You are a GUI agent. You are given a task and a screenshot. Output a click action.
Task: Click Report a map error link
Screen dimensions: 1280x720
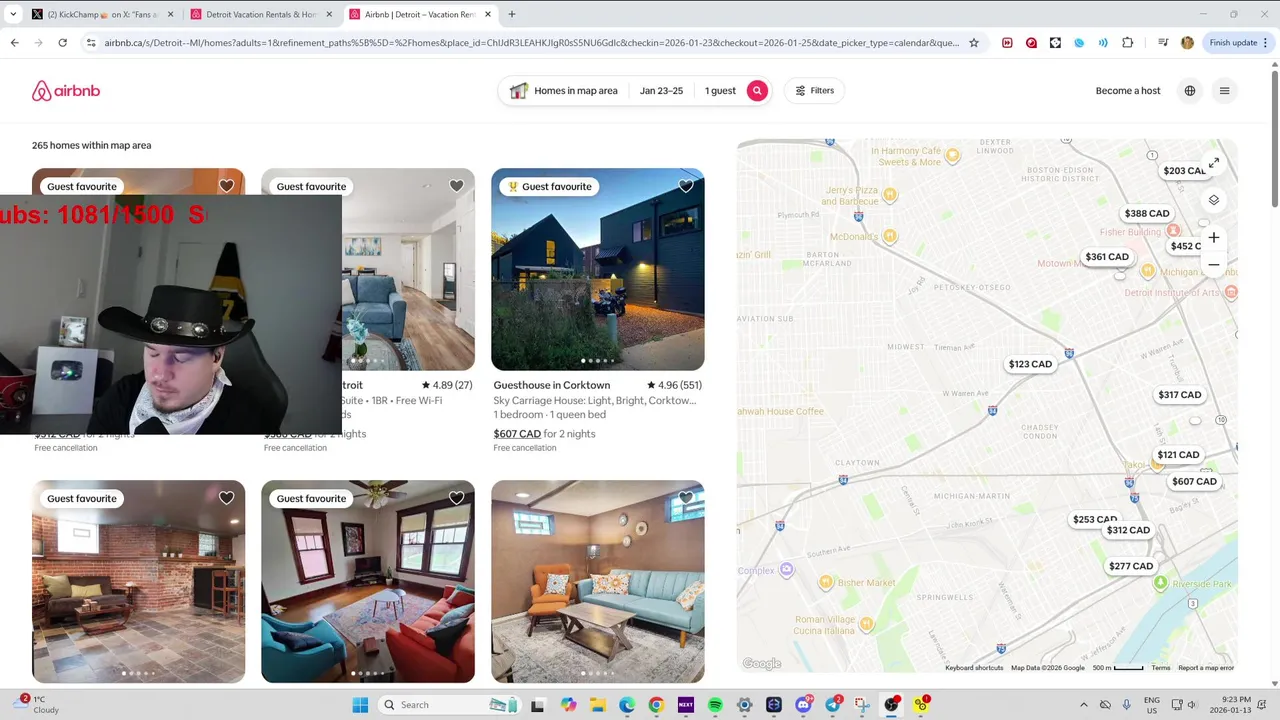[x=1206, y=668]
